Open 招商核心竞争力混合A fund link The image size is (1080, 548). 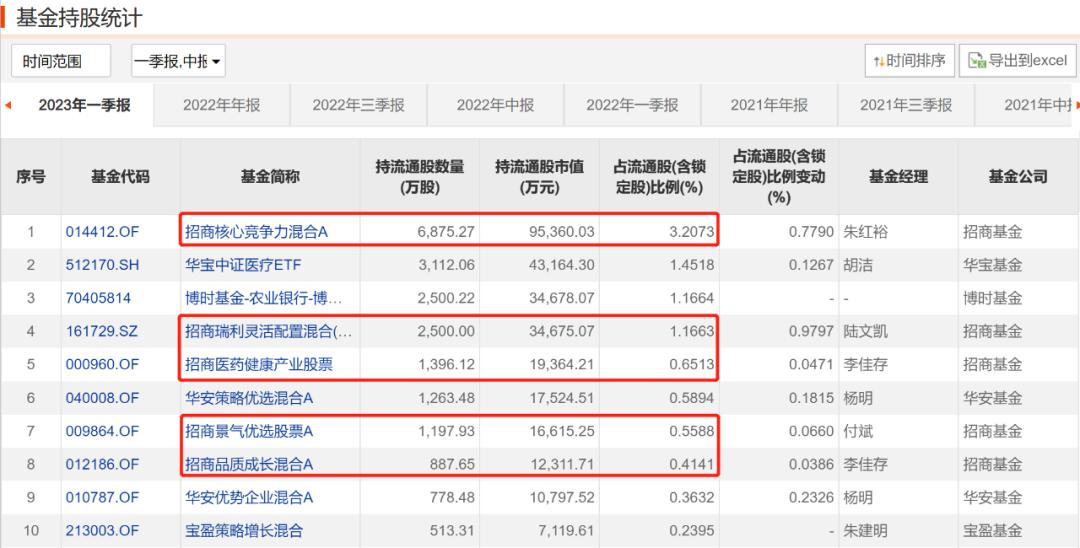pos(256,232)
